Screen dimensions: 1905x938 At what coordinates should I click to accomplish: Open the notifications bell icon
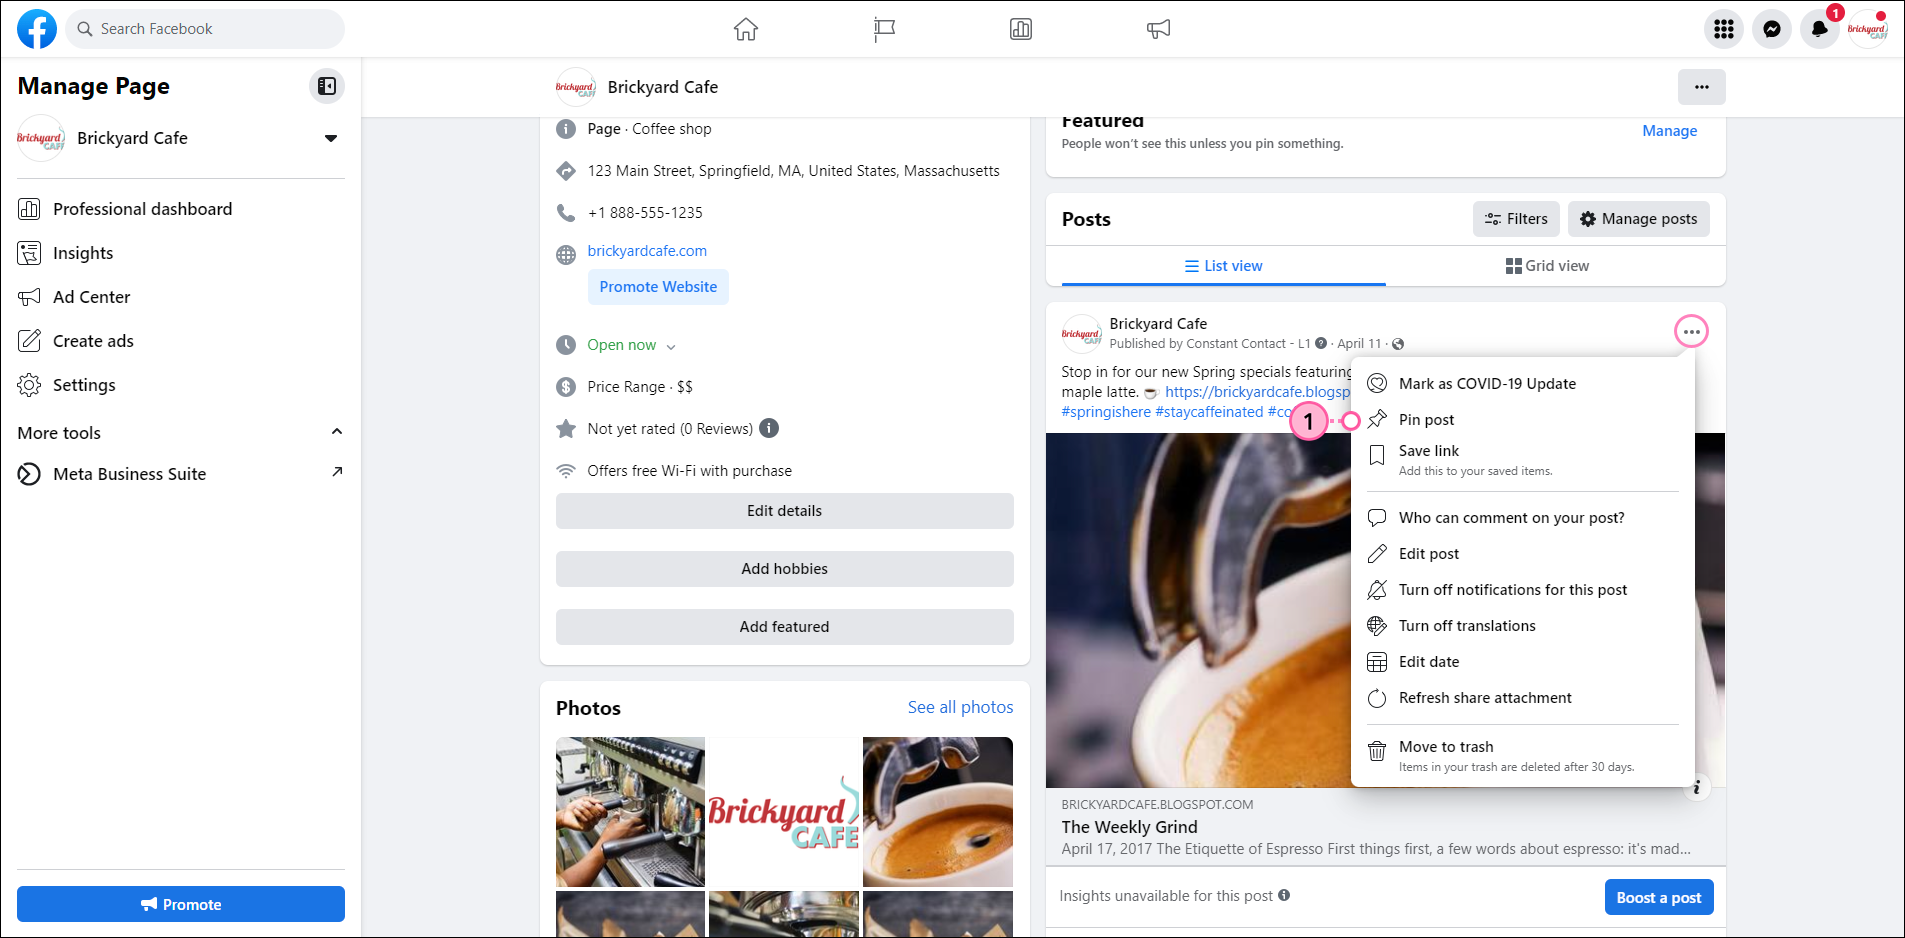[1820, 29]
